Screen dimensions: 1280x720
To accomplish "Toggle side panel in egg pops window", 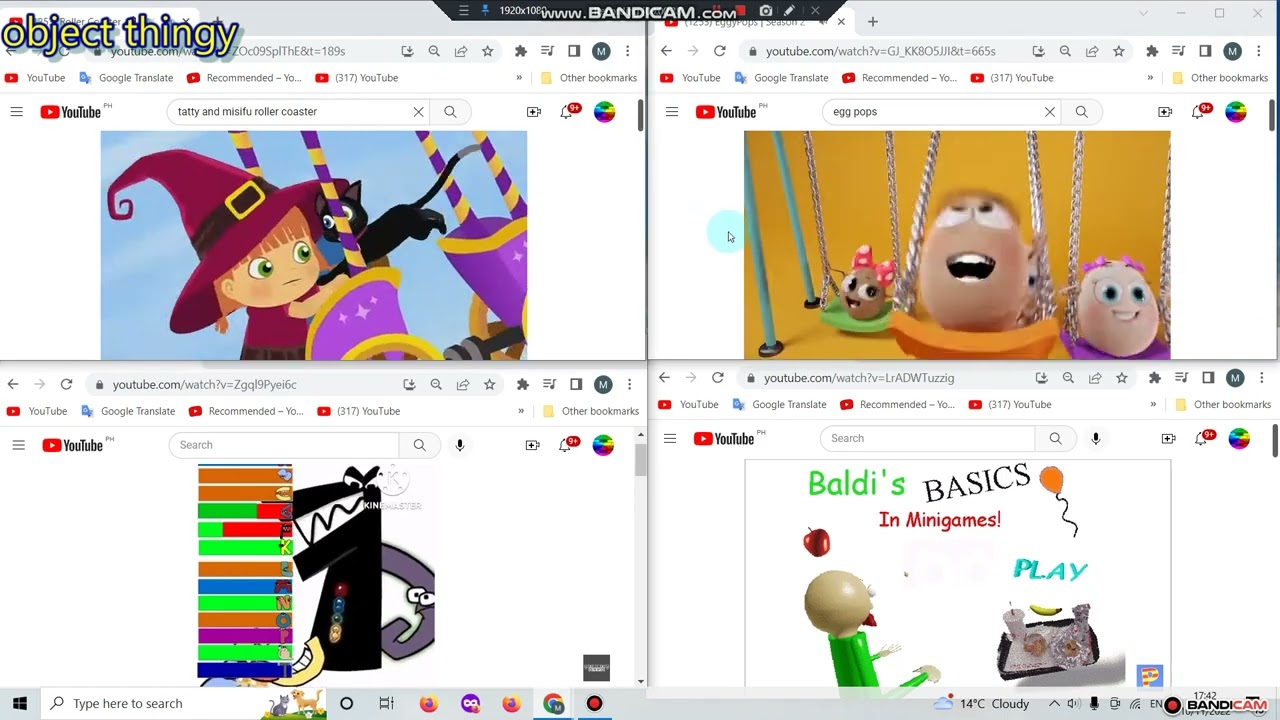I will tap(1205, 51).
